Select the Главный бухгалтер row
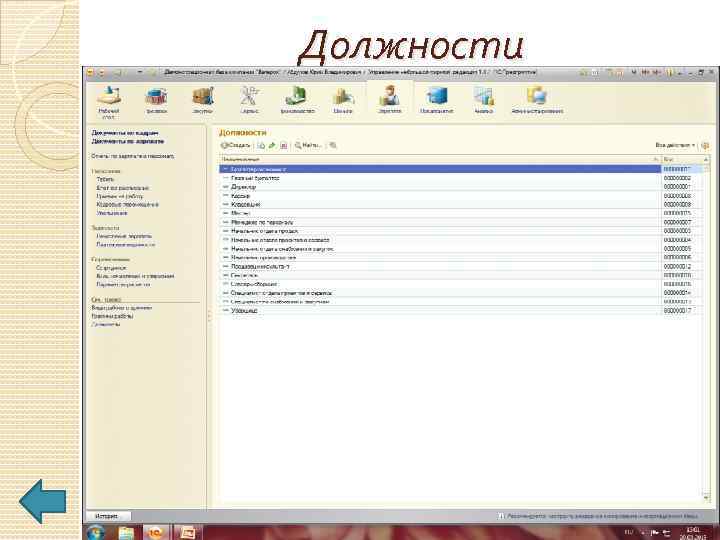The image size is (720, 540). click(440, 178)
